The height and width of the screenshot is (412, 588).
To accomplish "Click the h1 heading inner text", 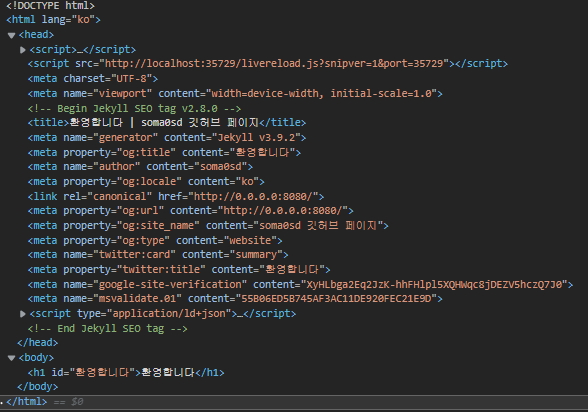I will tap(167, 372).
